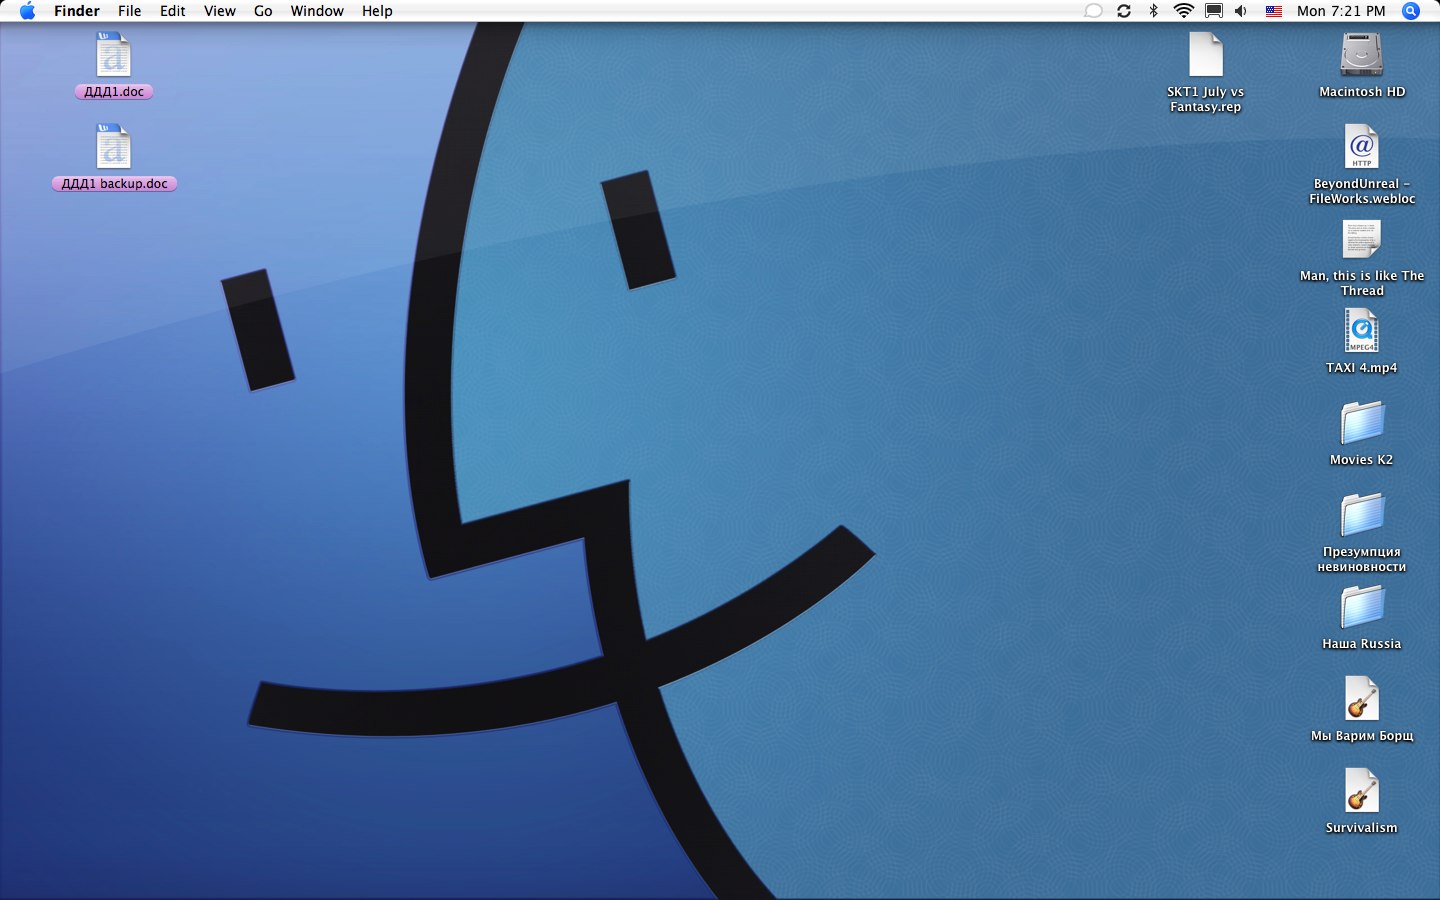Select the ДДД1 backup.doc document icon
The height and width of the screenshot is (900, 1440).
[114, 147]
